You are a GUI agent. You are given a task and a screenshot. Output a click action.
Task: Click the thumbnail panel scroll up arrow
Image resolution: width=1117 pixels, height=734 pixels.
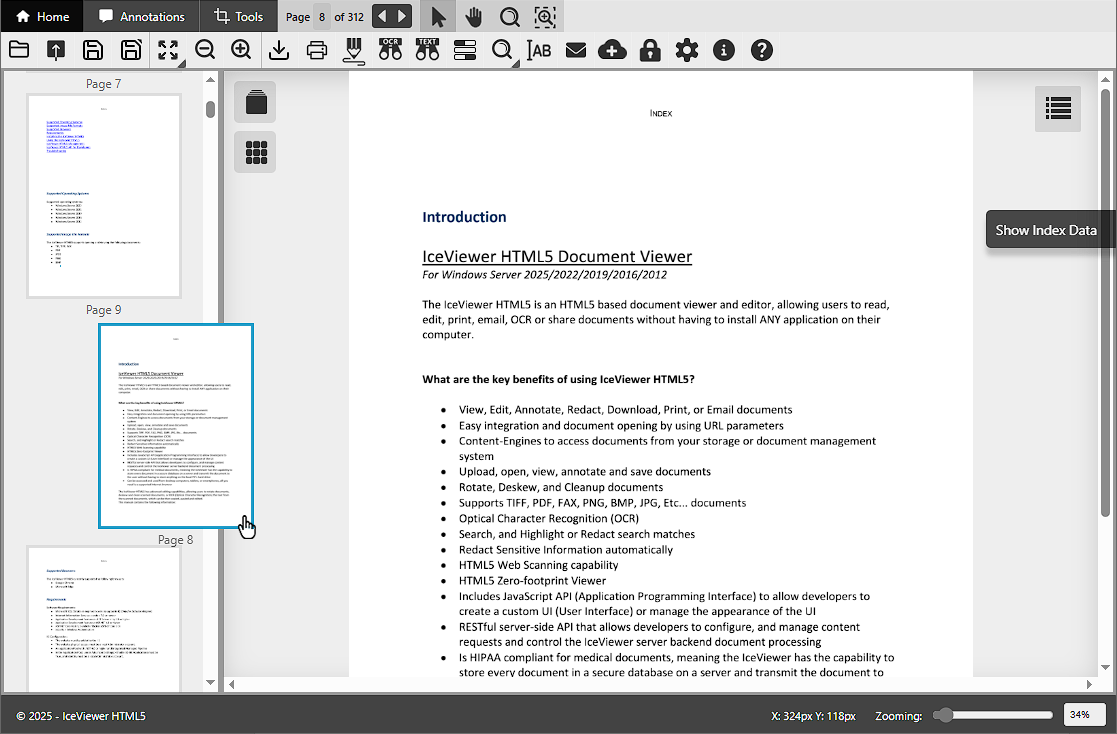(x=210, y=80)
